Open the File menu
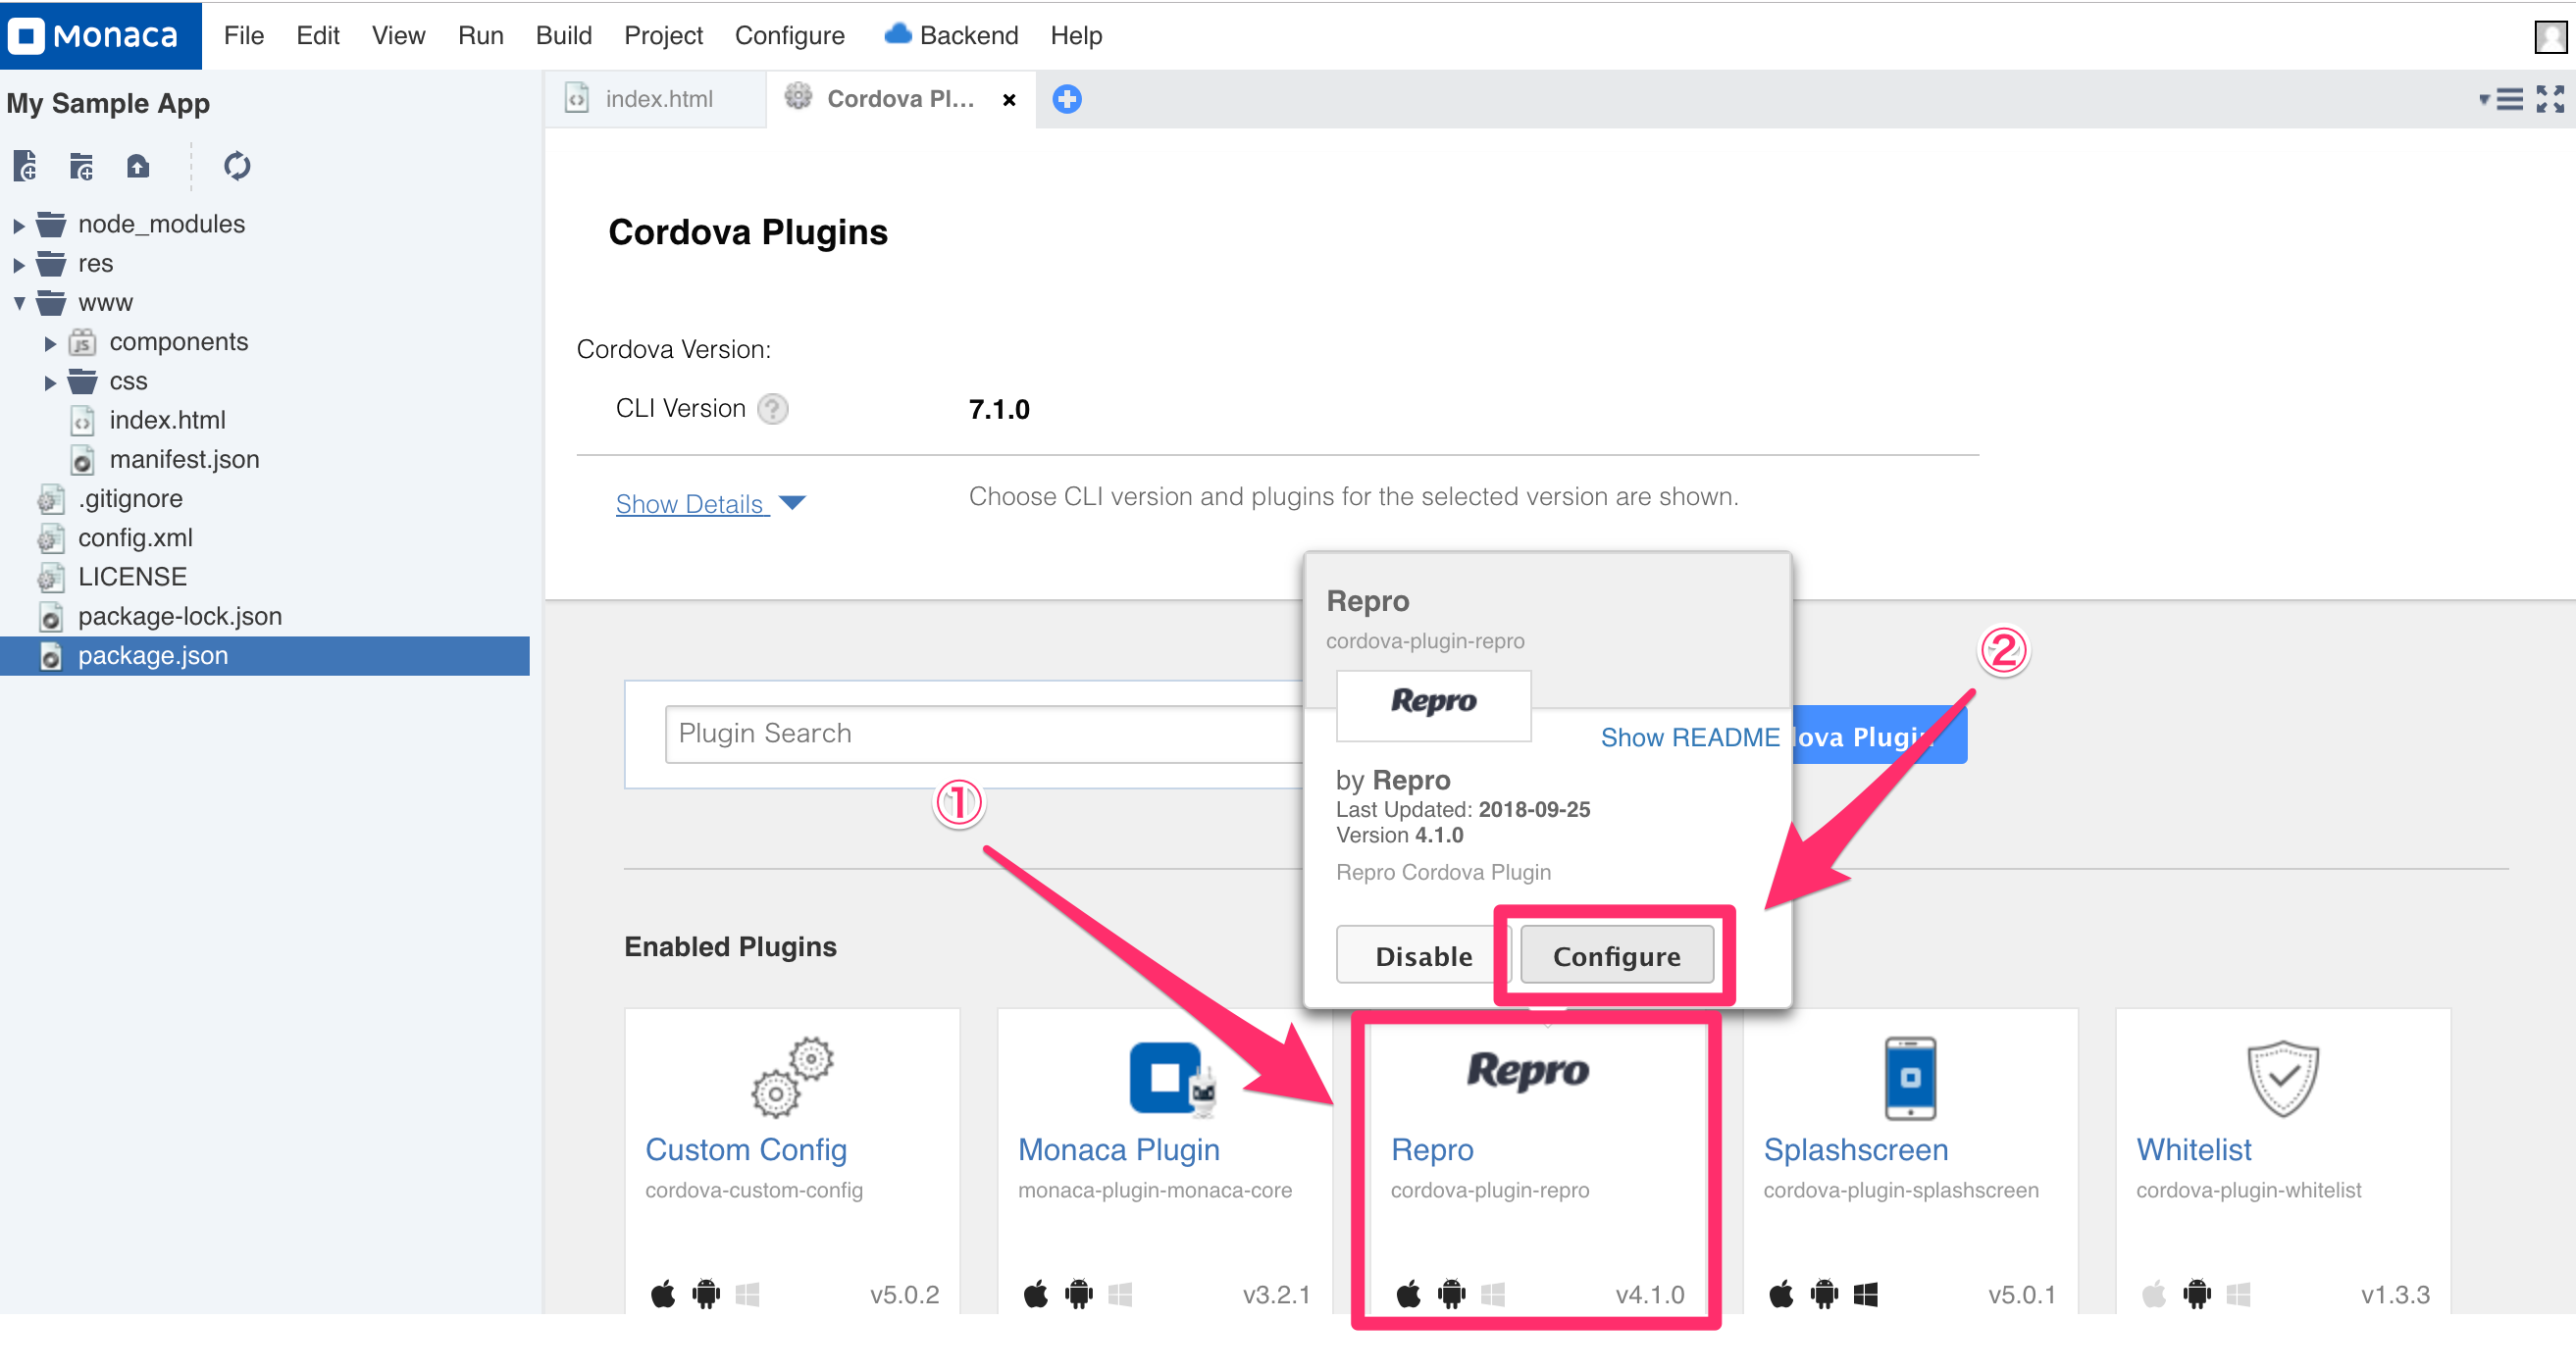The height and width of the screenshot is (1371, 2576). point(244,35)
